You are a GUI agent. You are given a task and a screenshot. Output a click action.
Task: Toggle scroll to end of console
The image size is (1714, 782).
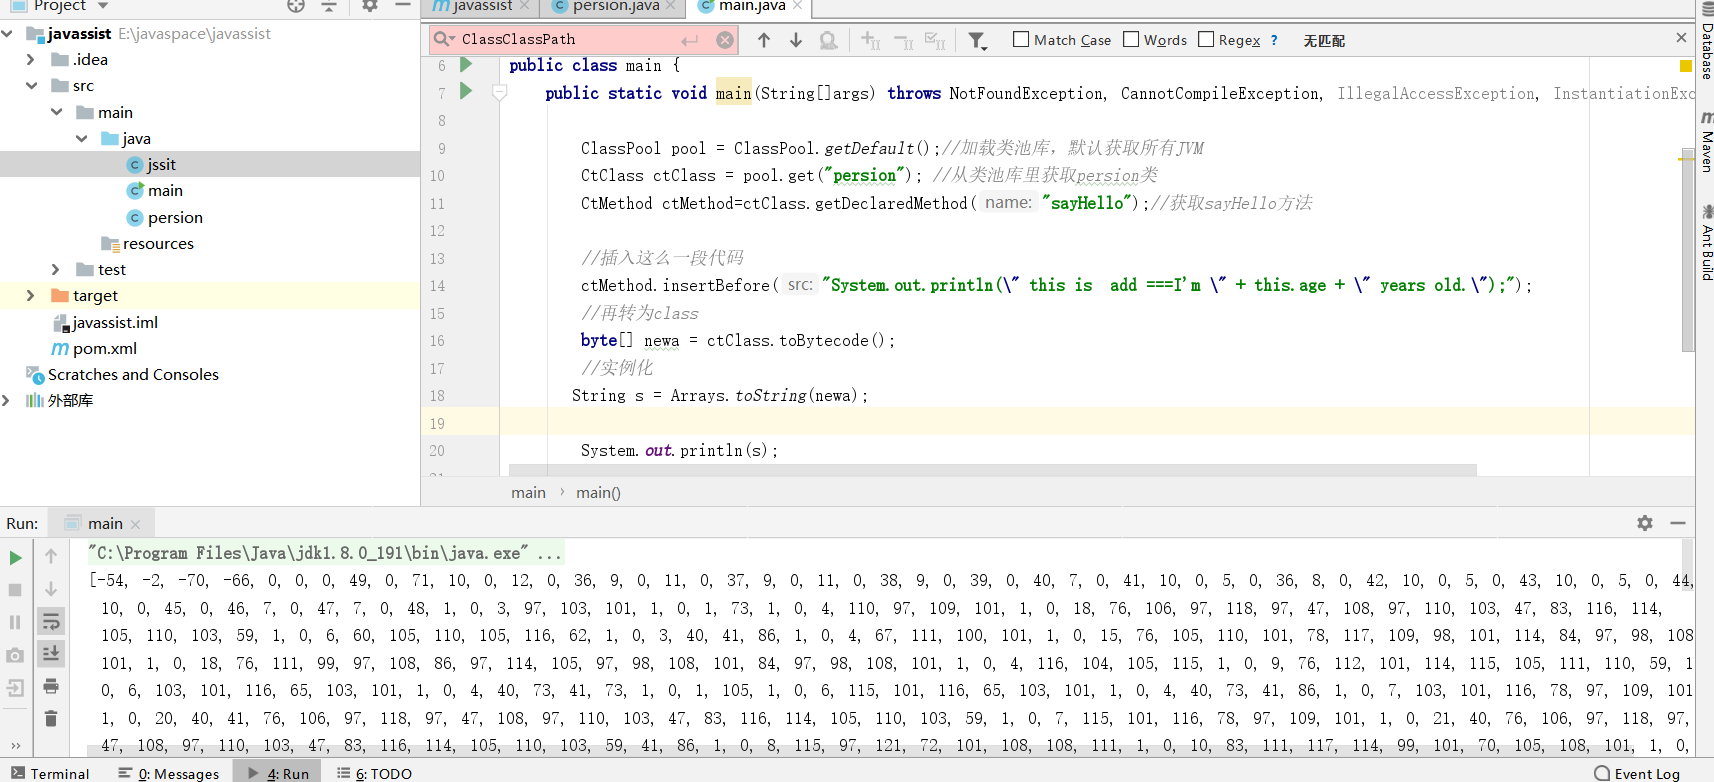[x=51, y=653]
